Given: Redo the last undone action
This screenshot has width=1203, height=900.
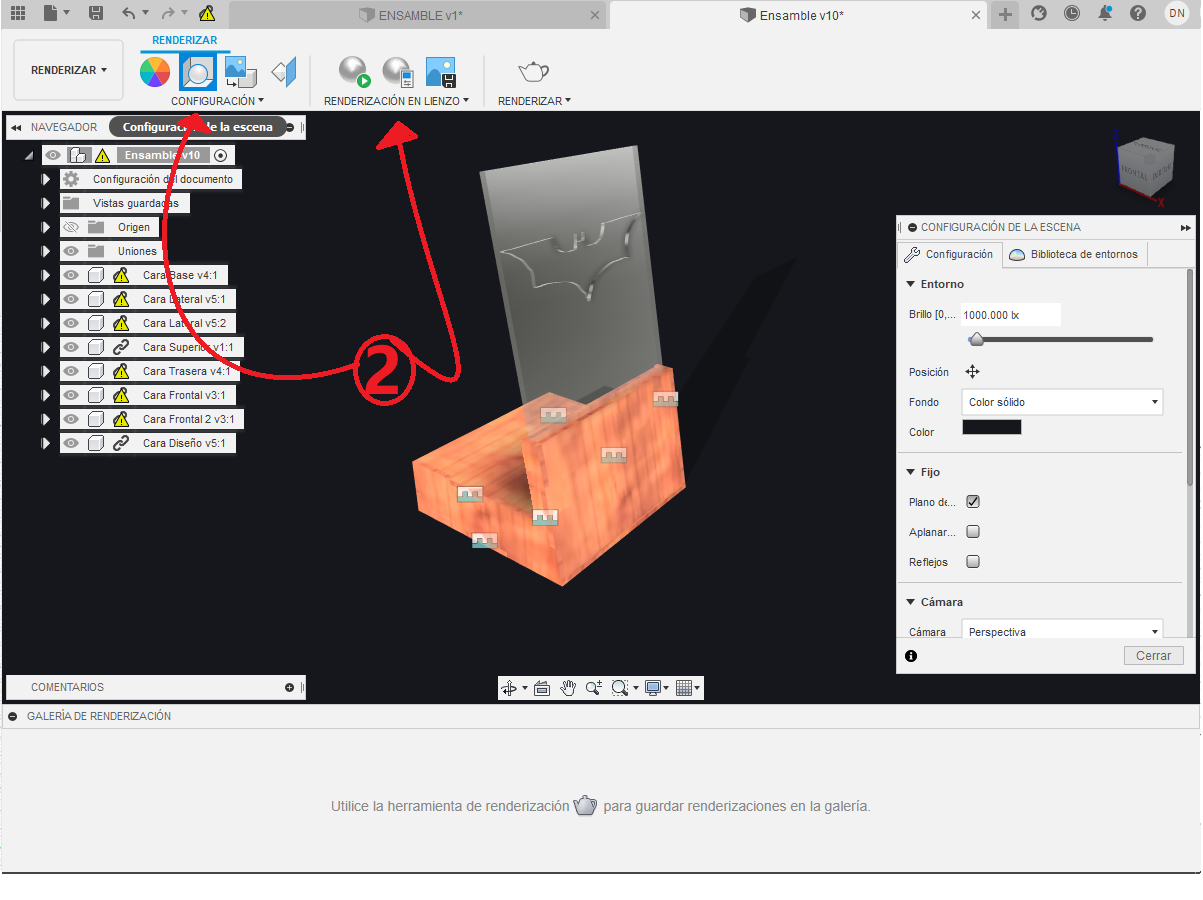Looking at the screenshot, I should point(167,13).
